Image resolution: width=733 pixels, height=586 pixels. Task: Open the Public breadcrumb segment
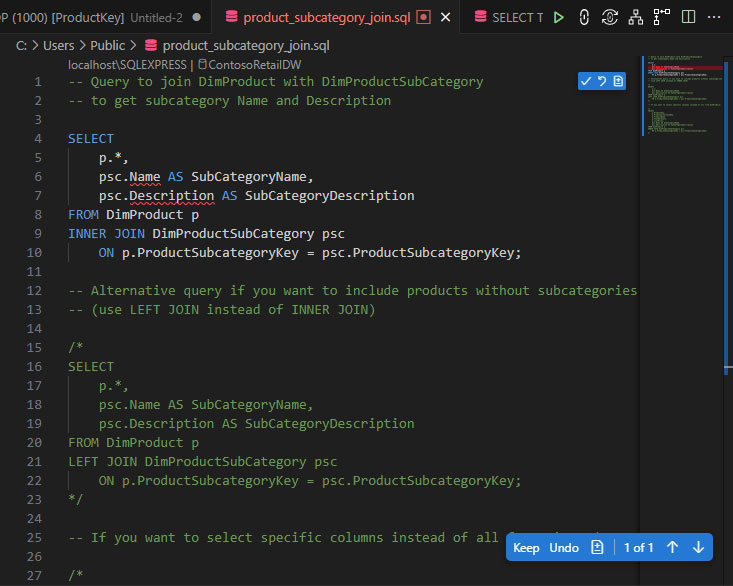coord(108,46)
